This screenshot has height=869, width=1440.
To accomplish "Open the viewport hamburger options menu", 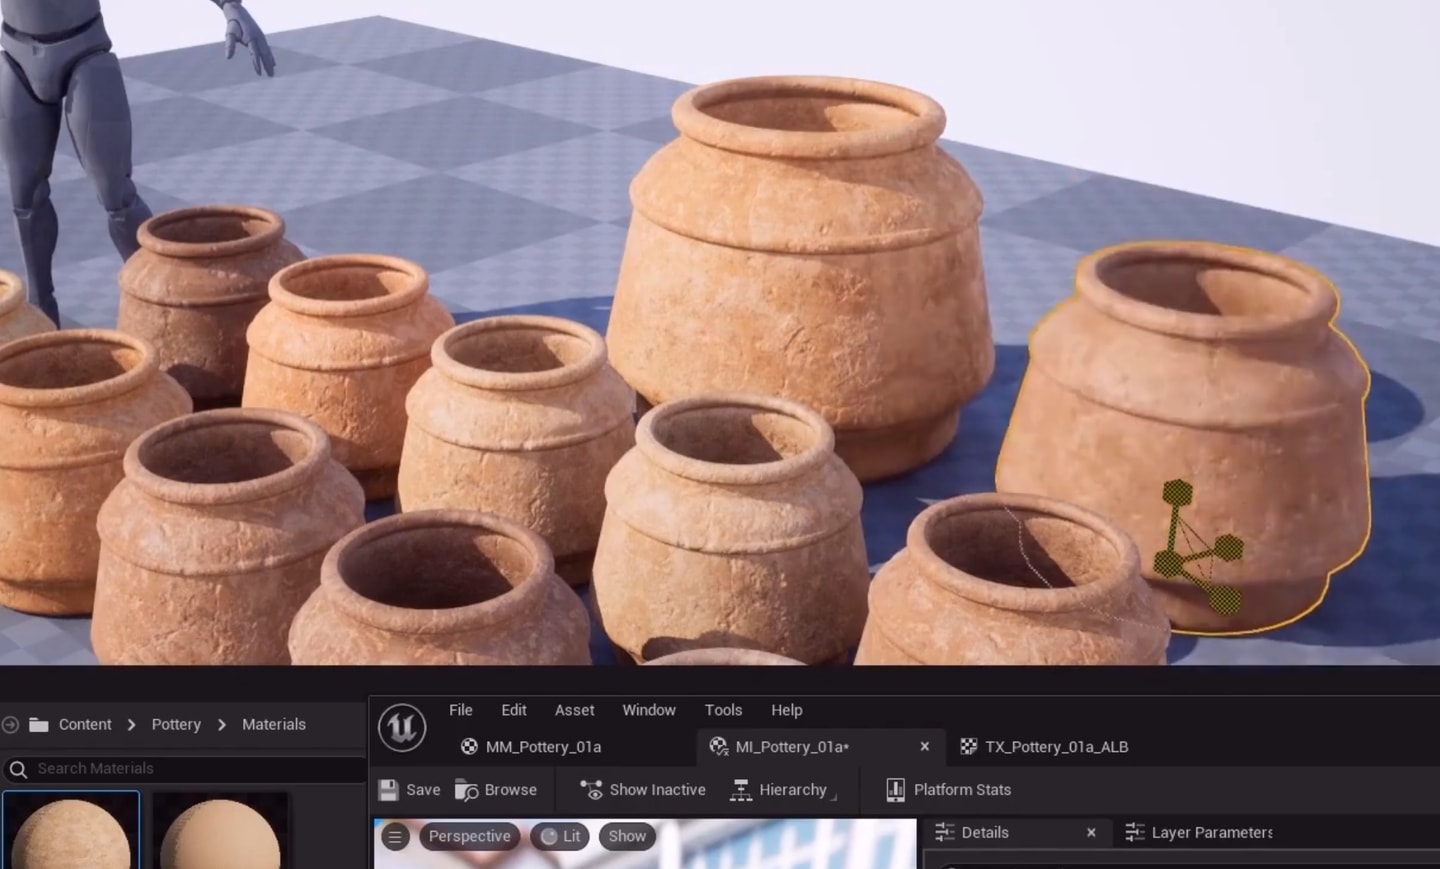I will click(x=395, y=837).
